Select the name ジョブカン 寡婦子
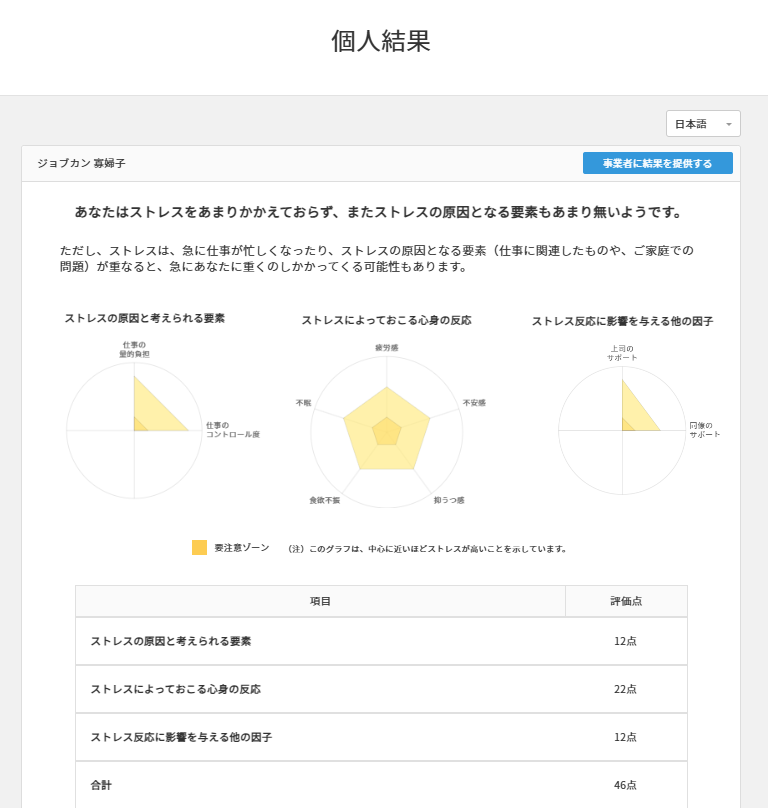This screenshot has width=768, height=808. point(81,163)
